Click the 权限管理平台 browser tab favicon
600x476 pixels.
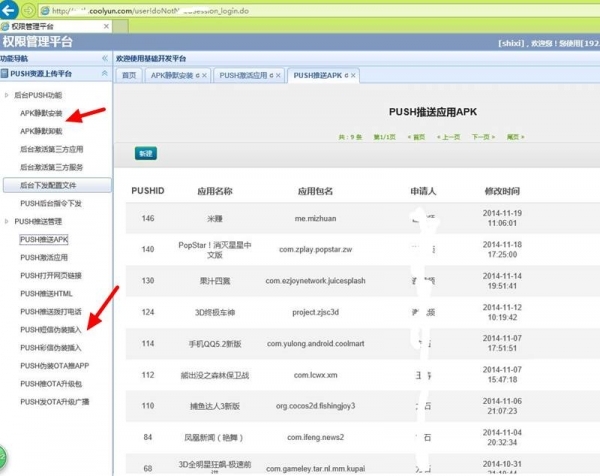pyautogui.click(x=9, y=25)
